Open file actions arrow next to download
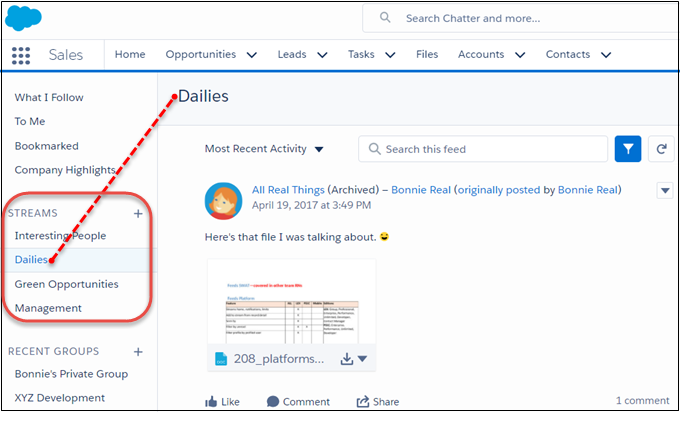680x424 pixels. coord(363,359)
